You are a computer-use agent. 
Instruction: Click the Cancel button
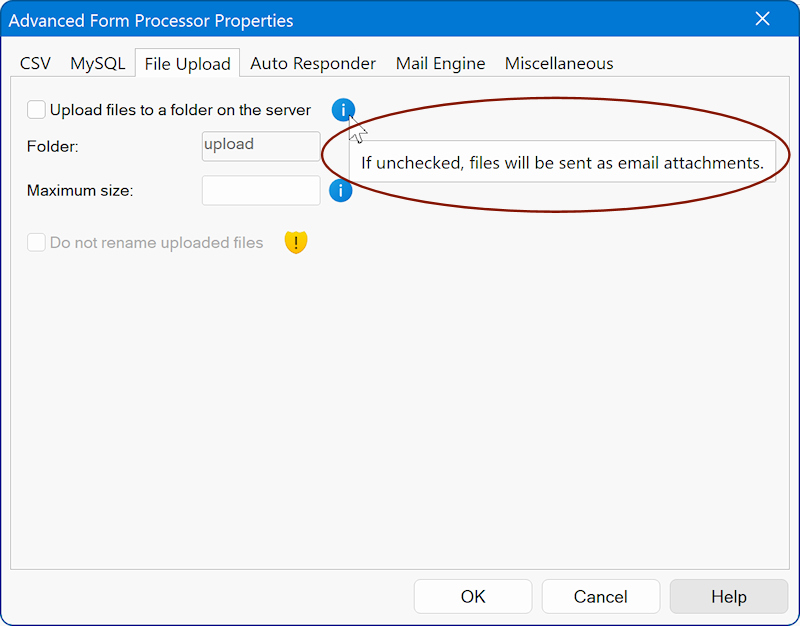coord(601,596)
